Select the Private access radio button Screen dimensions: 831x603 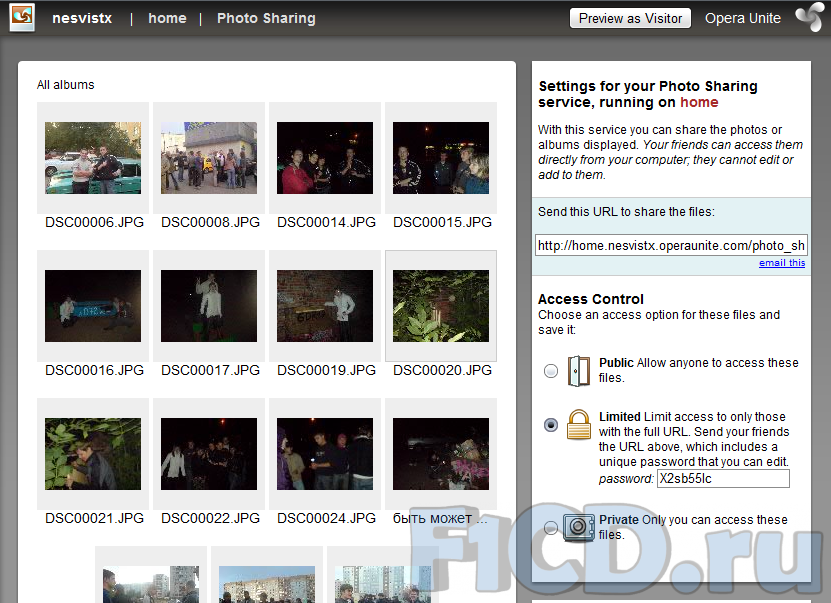551,528
